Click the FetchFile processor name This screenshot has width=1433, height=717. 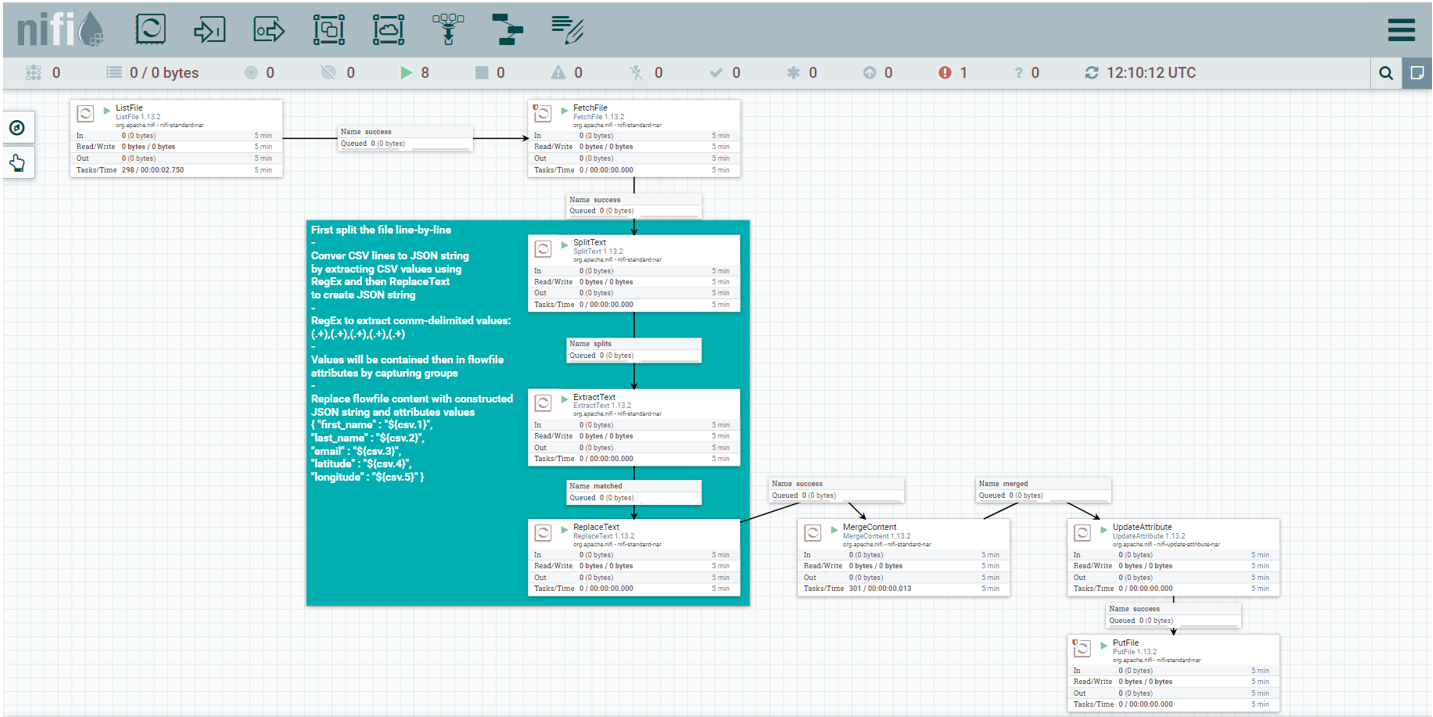pyautogui.click(x=590, y=107)
